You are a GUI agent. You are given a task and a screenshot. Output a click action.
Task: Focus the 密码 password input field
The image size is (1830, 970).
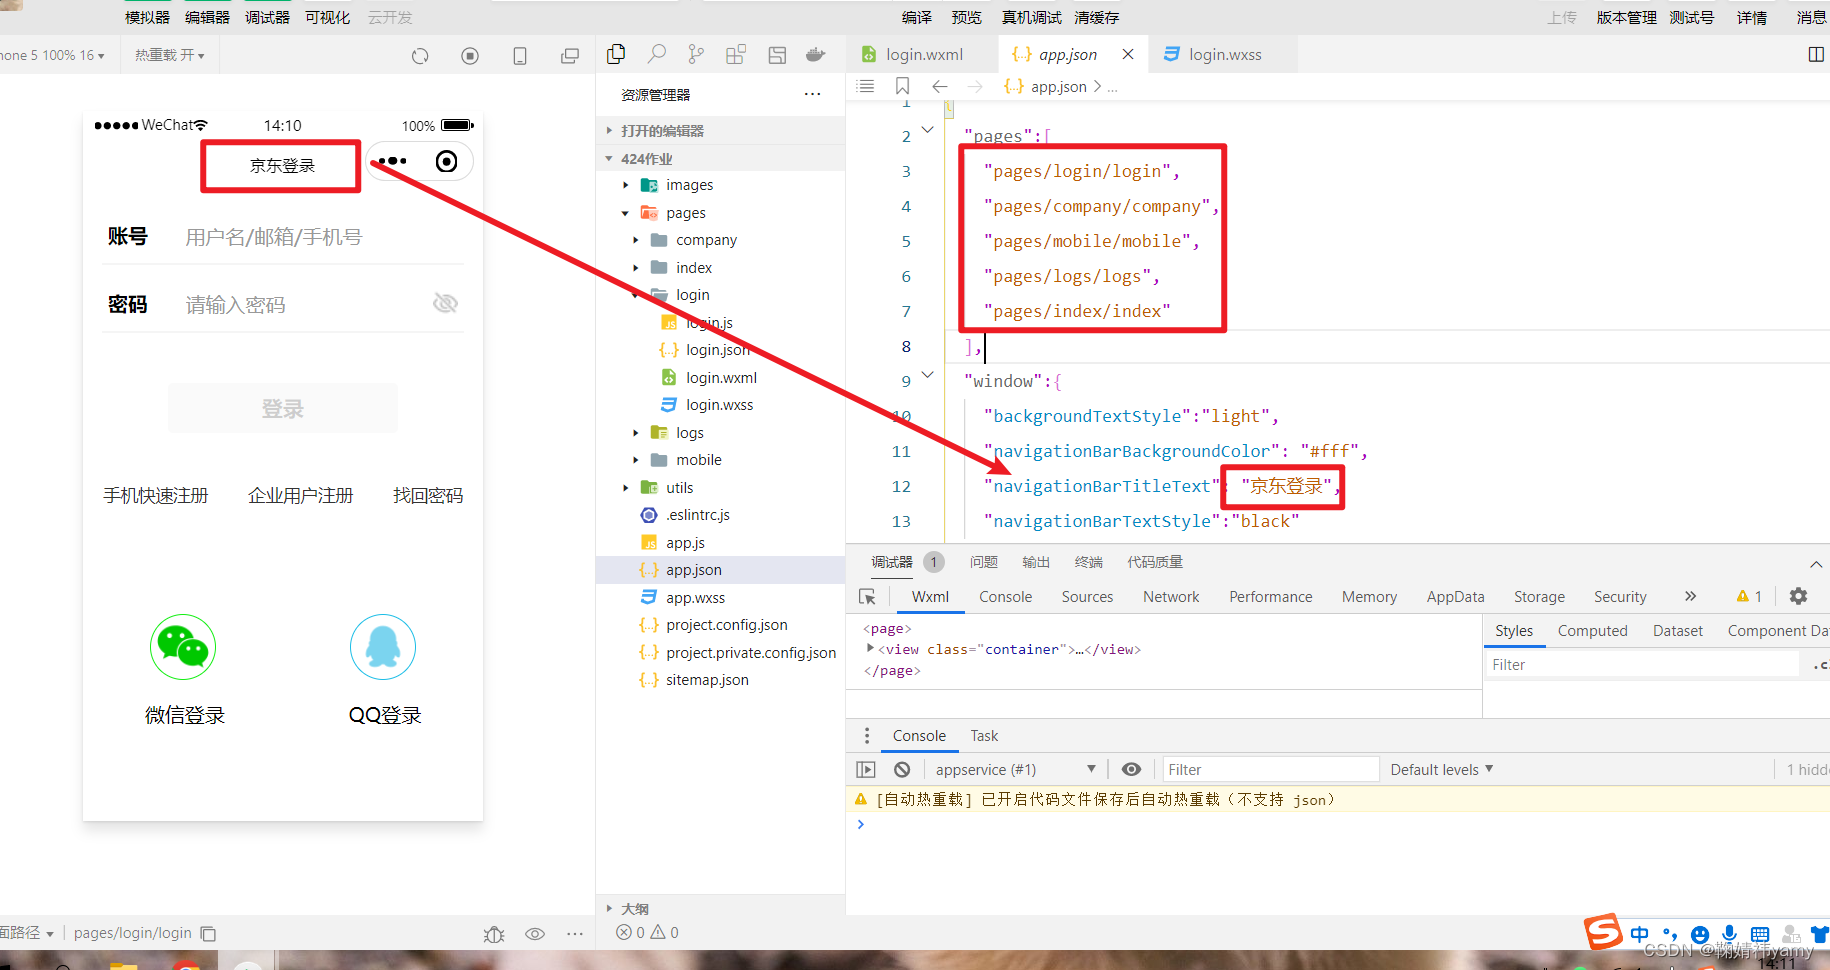pyautogui.click(x=303, y=305)
